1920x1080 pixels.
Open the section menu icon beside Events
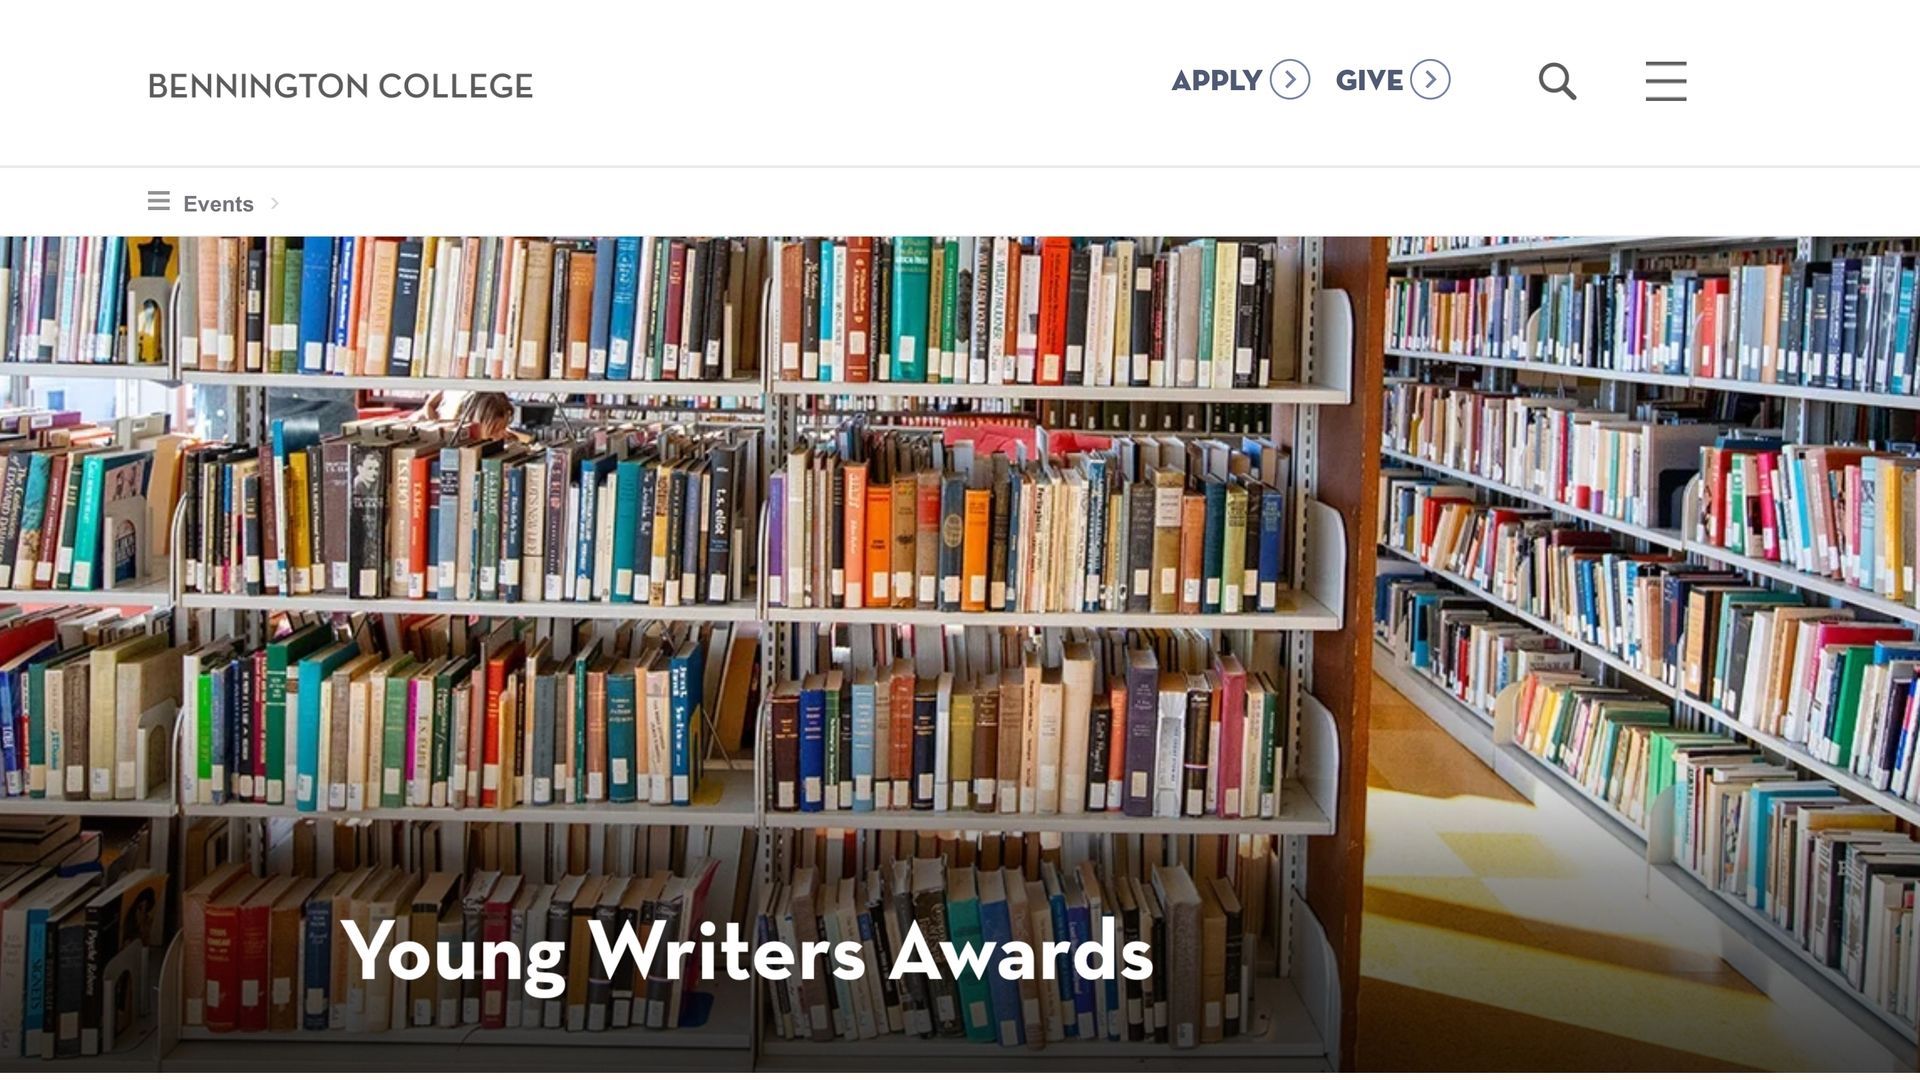point(158,202)
